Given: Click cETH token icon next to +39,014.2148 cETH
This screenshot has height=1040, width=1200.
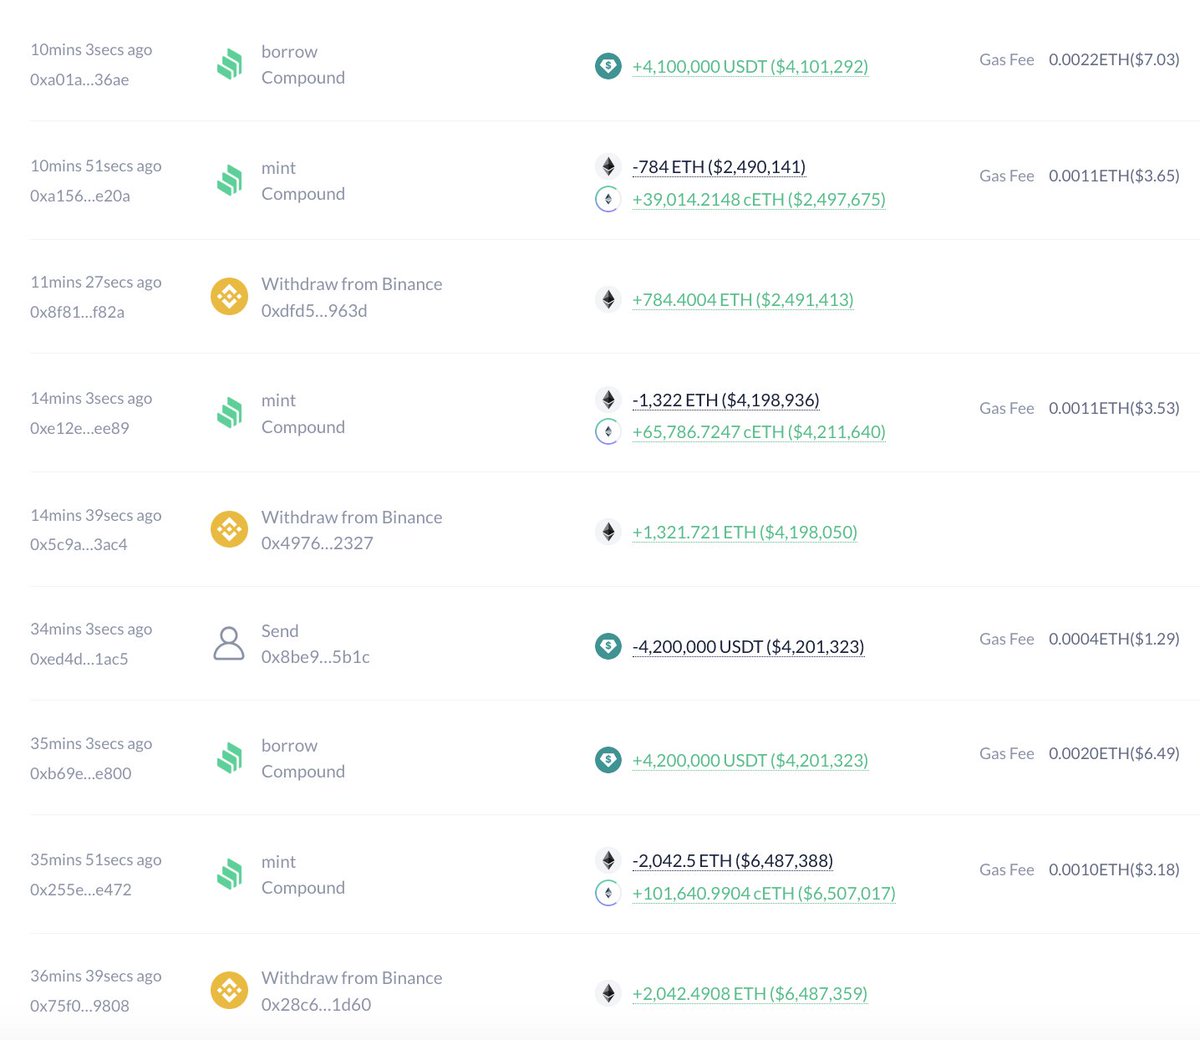Looking at the screenshot, I should (x=608, y=199).
